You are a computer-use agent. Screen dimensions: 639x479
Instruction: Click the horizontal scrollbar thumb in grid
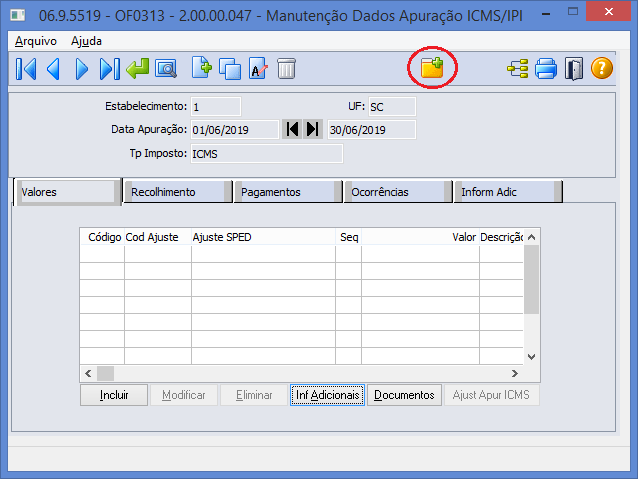click(105, 373)
